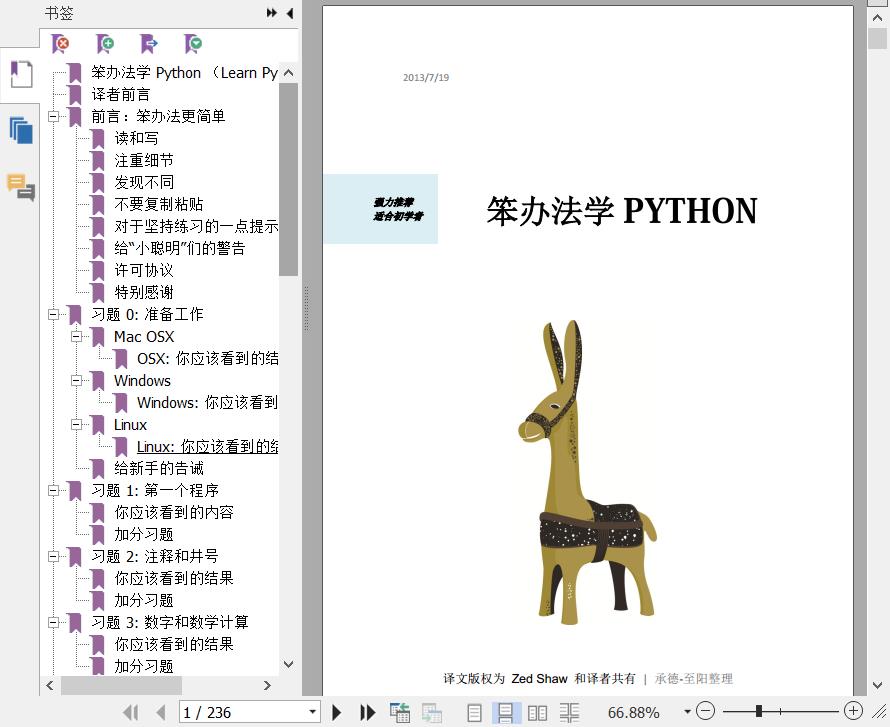Open the page number dropdown
This screenshot has height=727, width=890.
click(x=312, y=712)
